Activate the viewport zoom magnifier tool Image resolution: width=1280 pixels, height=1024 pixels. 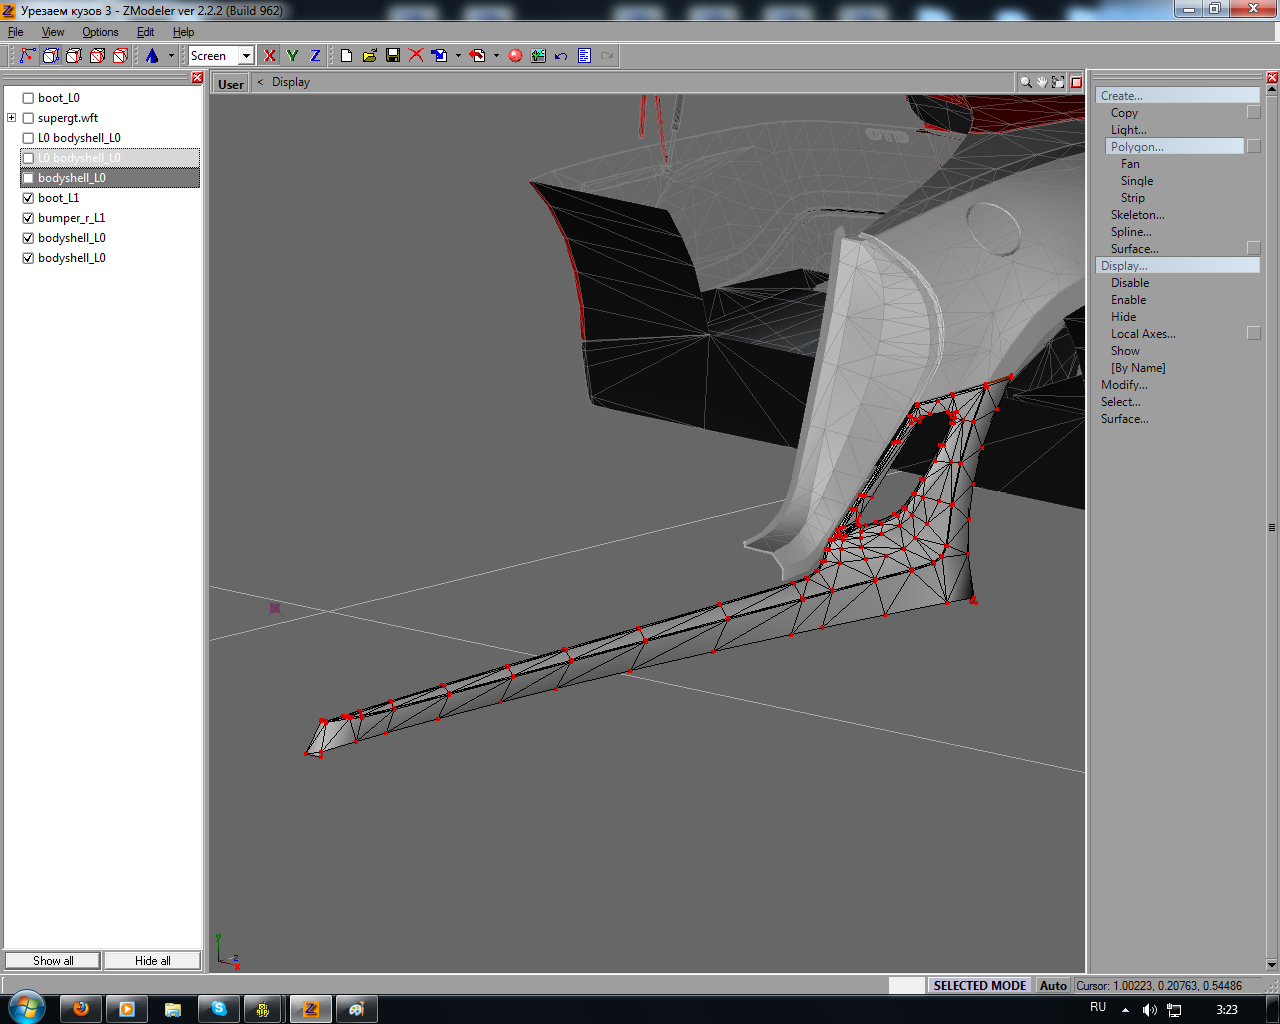click(x=1025, y=83)
